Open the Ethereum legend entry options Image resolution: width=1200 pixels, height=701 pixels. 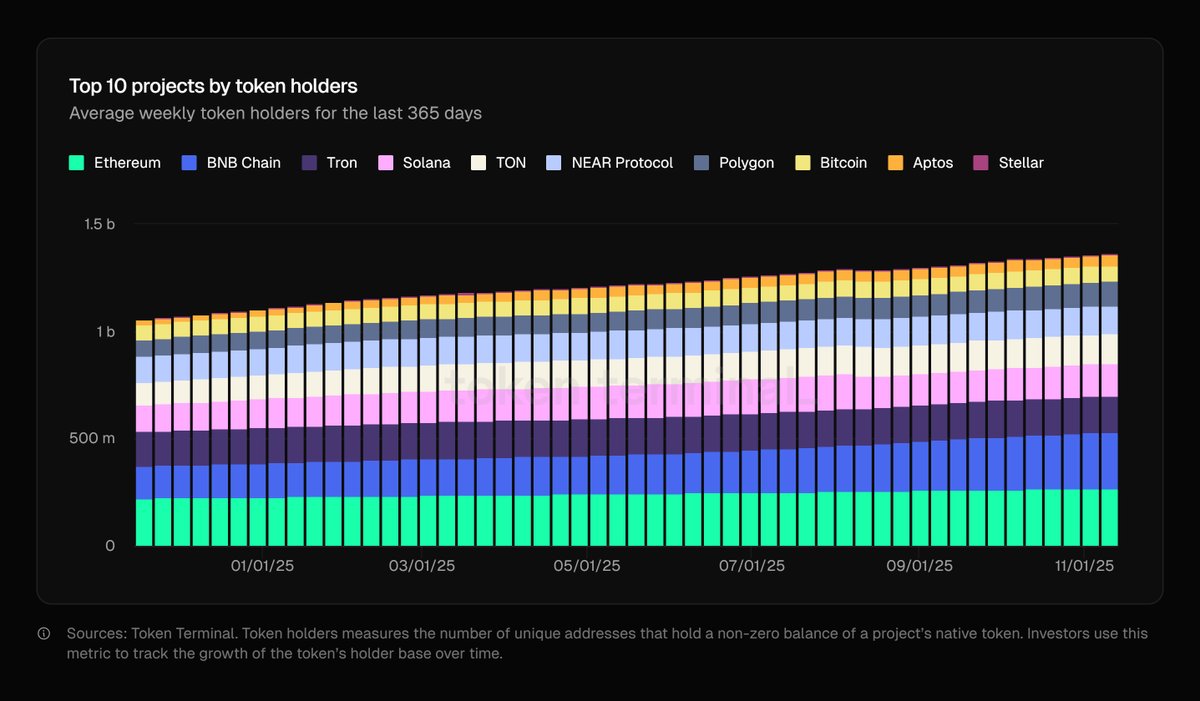click(115, 162)
